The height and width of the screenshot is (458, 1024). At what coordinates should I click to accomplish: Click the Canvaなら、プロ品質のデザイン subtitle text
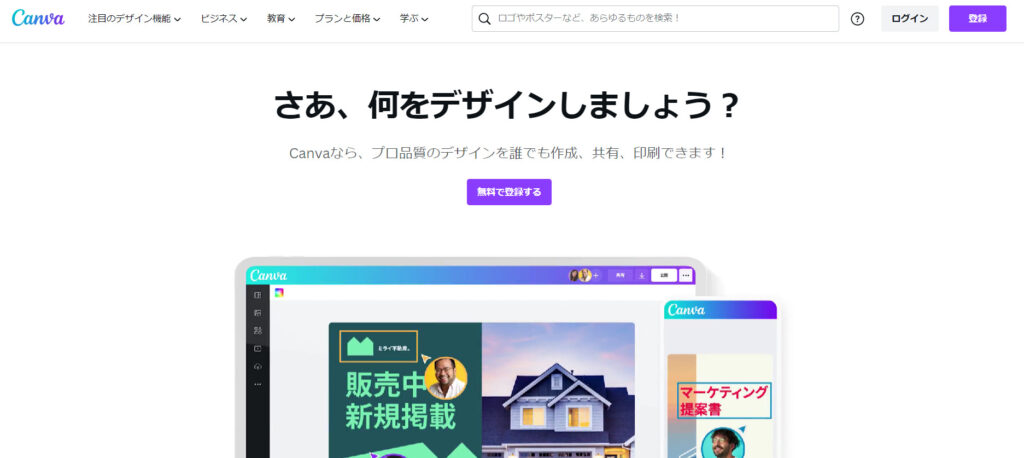(508, 154)
